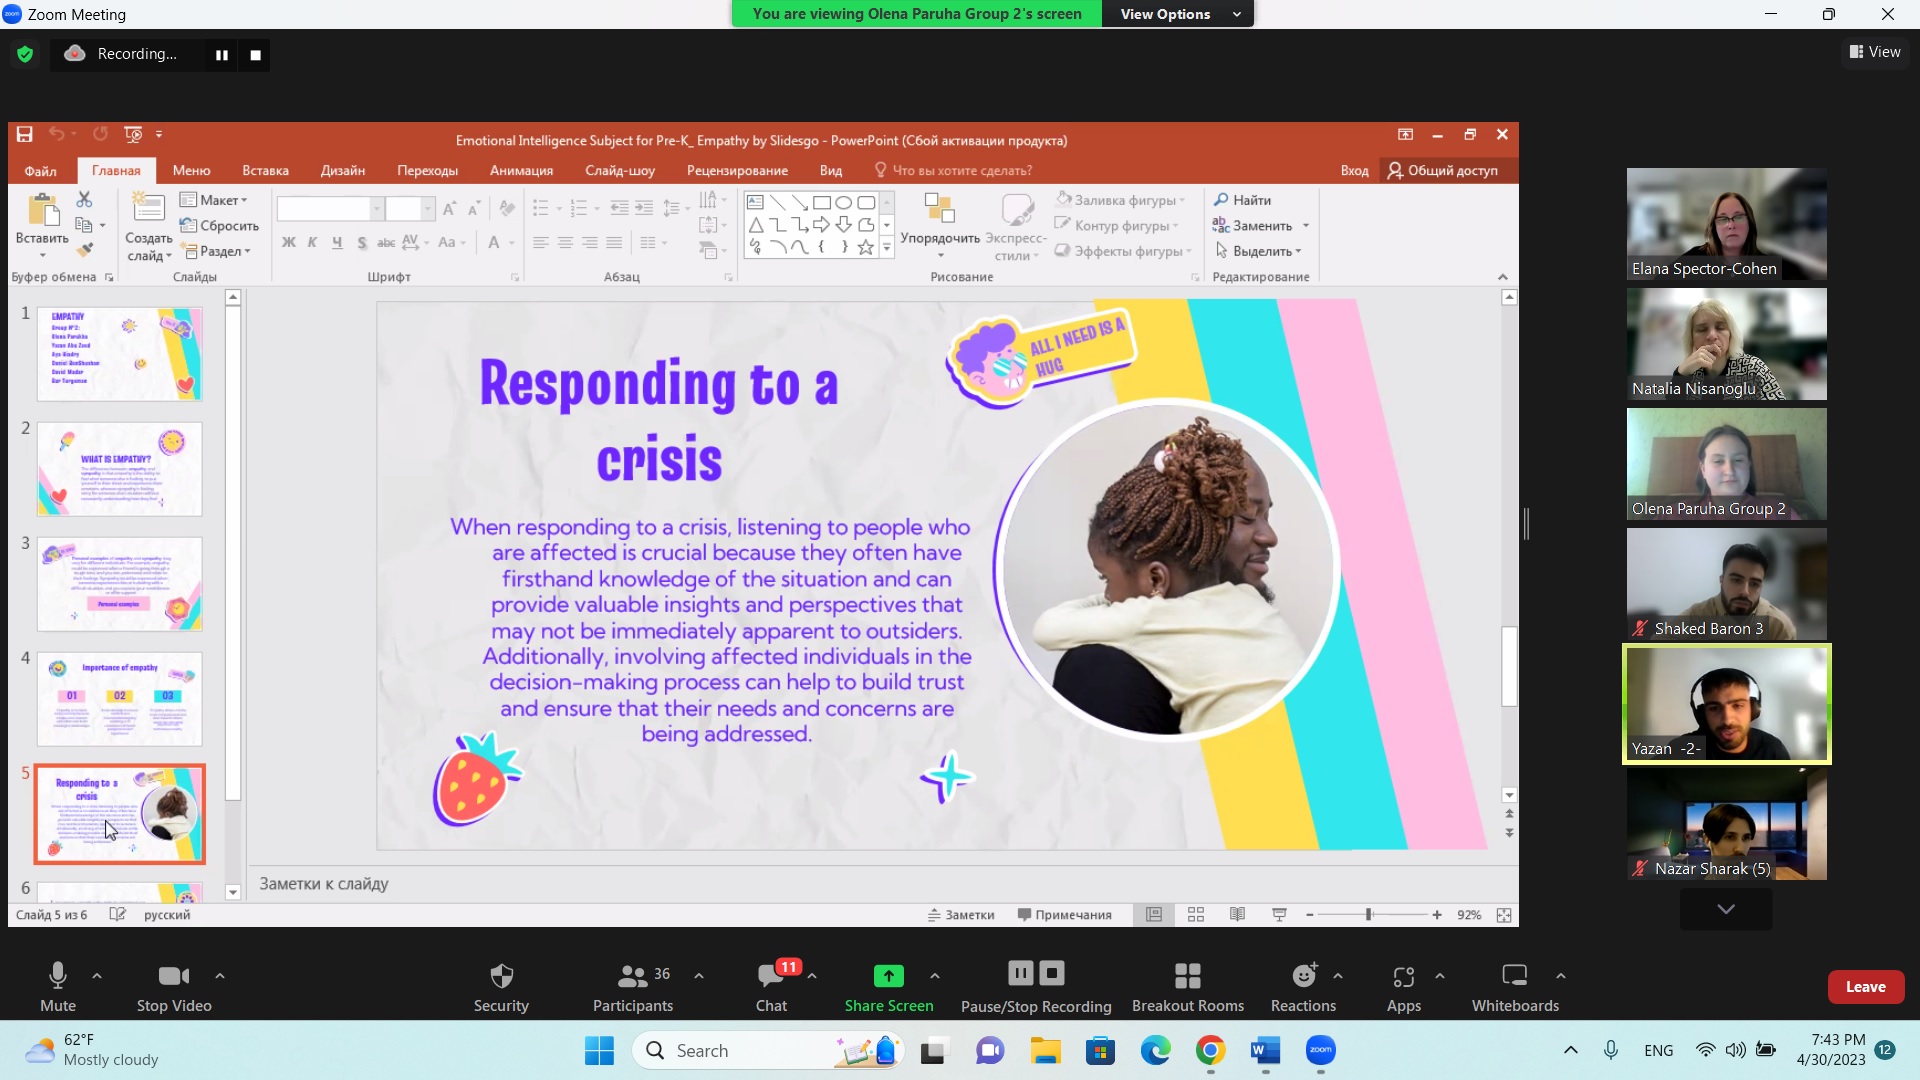The image size is (1920, 1080).
Task: Click the Вставить paste button
Action: pos(42,225)
